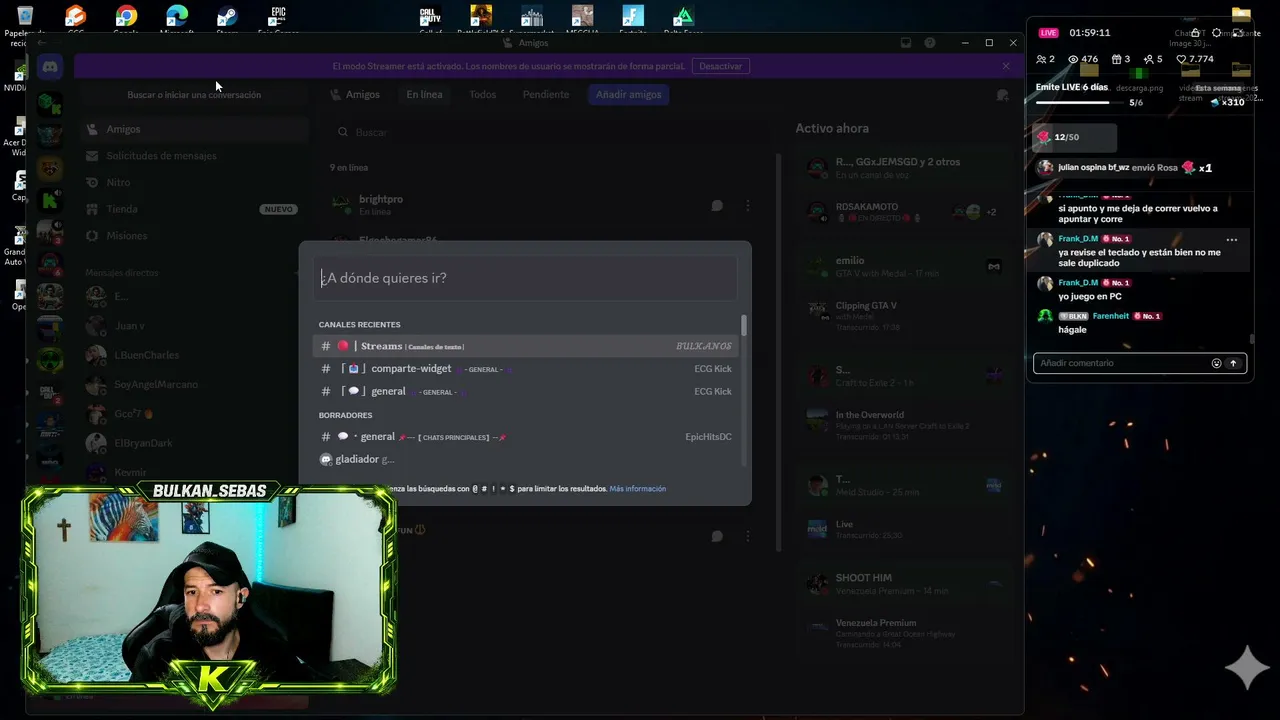Open the Venezuela Premium activity card
1280x720 pixels.
(903, 634)
